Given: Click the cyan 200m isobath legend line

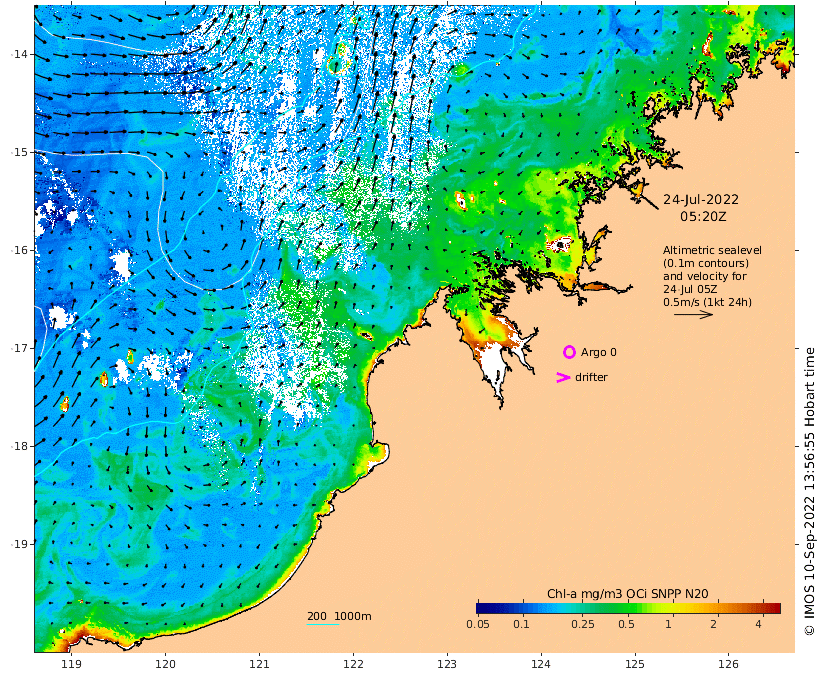Looking at the screenshot, I should tap(323, 625).
